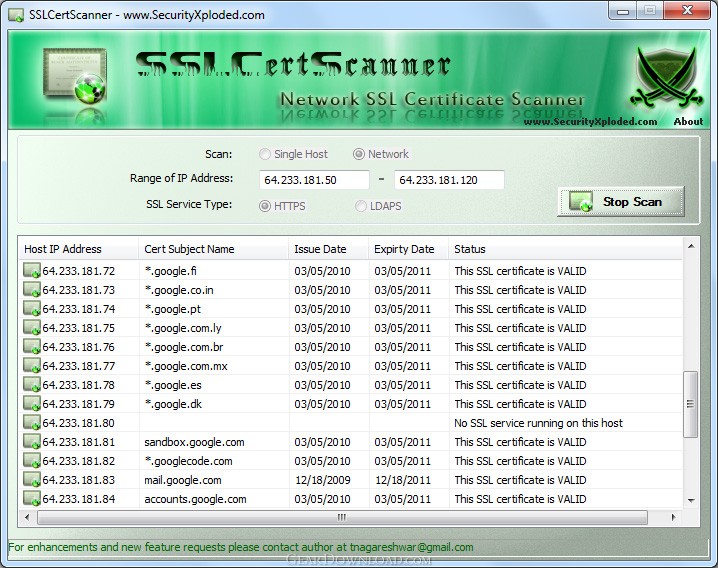Click the host icon for 64.233.181.81
The height and width of the screenshot is (568, 718).
click(32, 442)
